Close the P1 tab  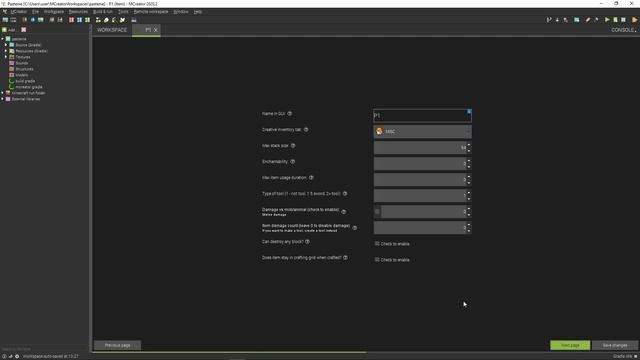(156, 30)
